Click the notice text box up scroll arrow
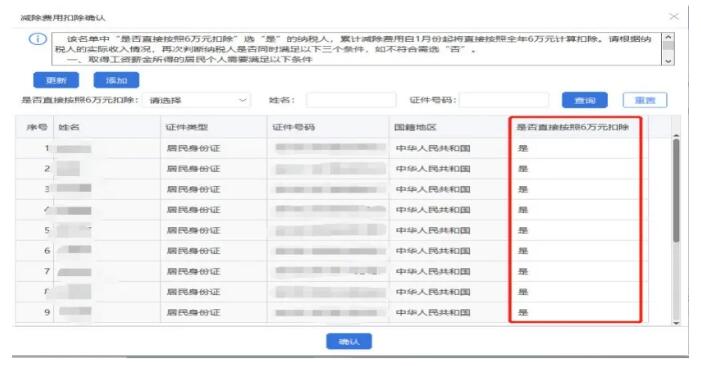701x366 pixels. [x=668, y=38]
